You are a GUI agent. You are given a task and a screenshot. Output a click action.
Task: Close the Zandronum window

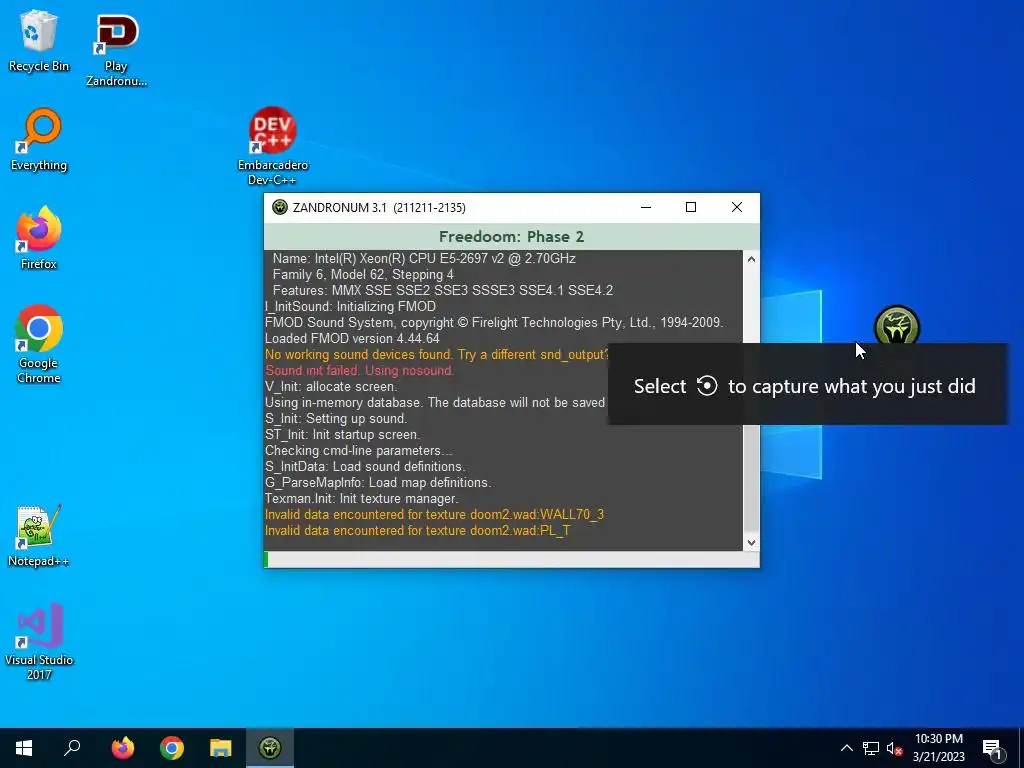(x=737, y=208)
